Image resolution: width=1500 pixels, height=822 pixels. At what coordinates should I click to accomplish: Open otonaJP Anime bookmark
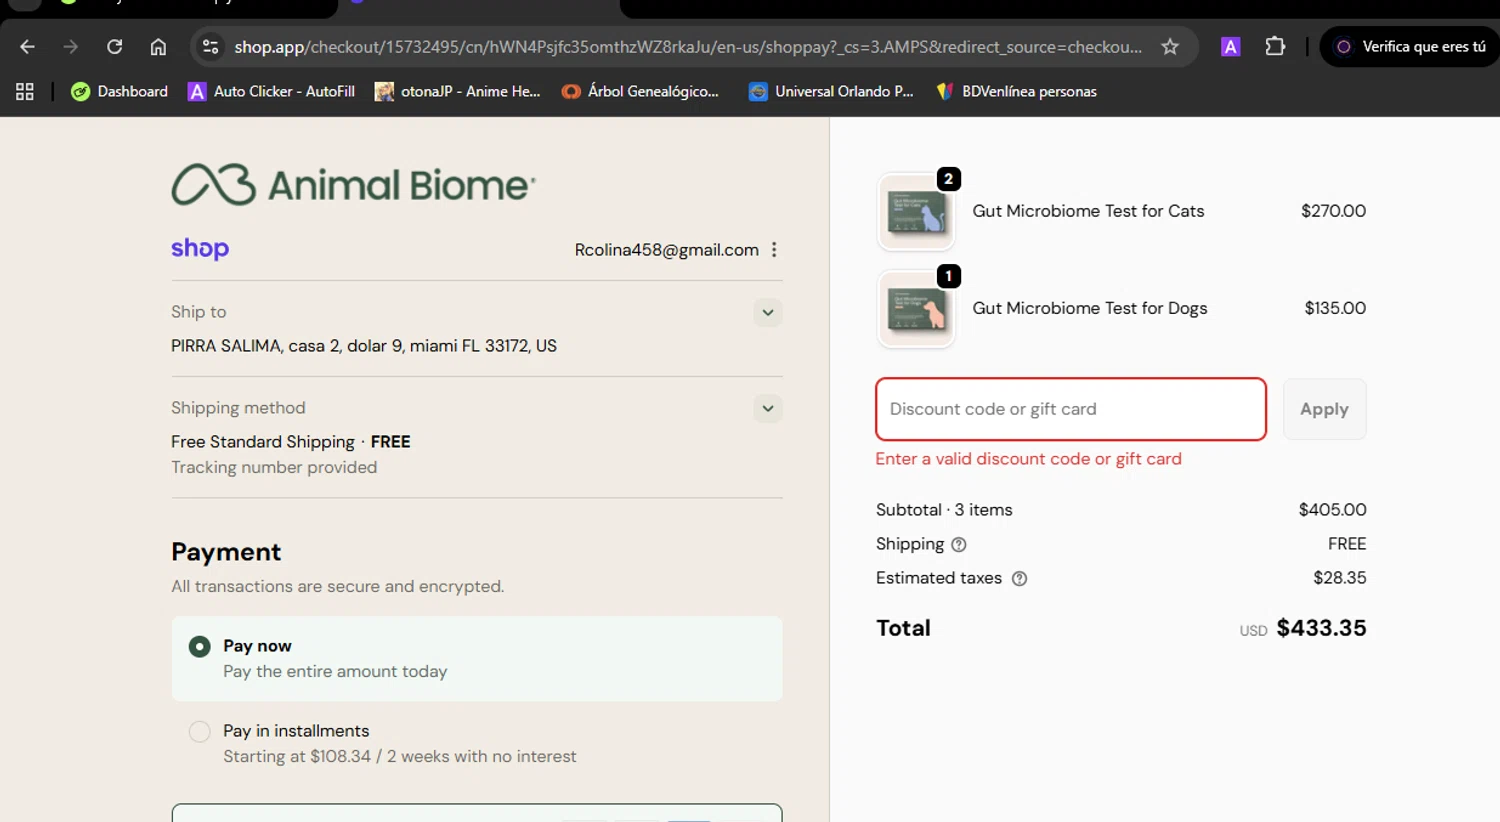pos(457,91)
